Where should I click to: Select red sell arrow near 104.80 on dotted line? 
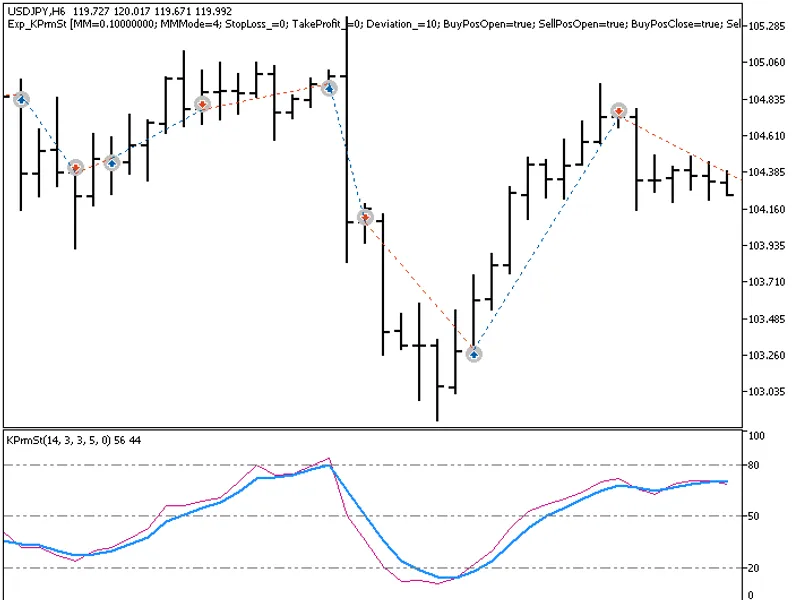pos(203,104)
